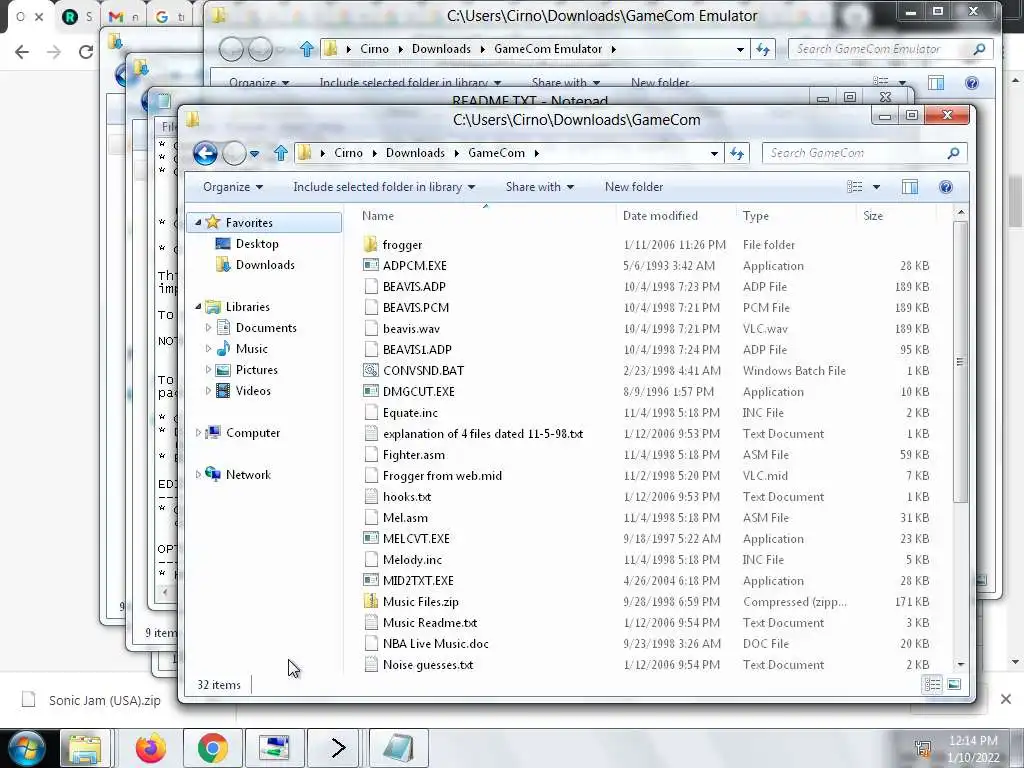This screenshot has height=768, width=1024.
Task: Open the Share with dropdown in GameCom window
Action: pos(539,187)
